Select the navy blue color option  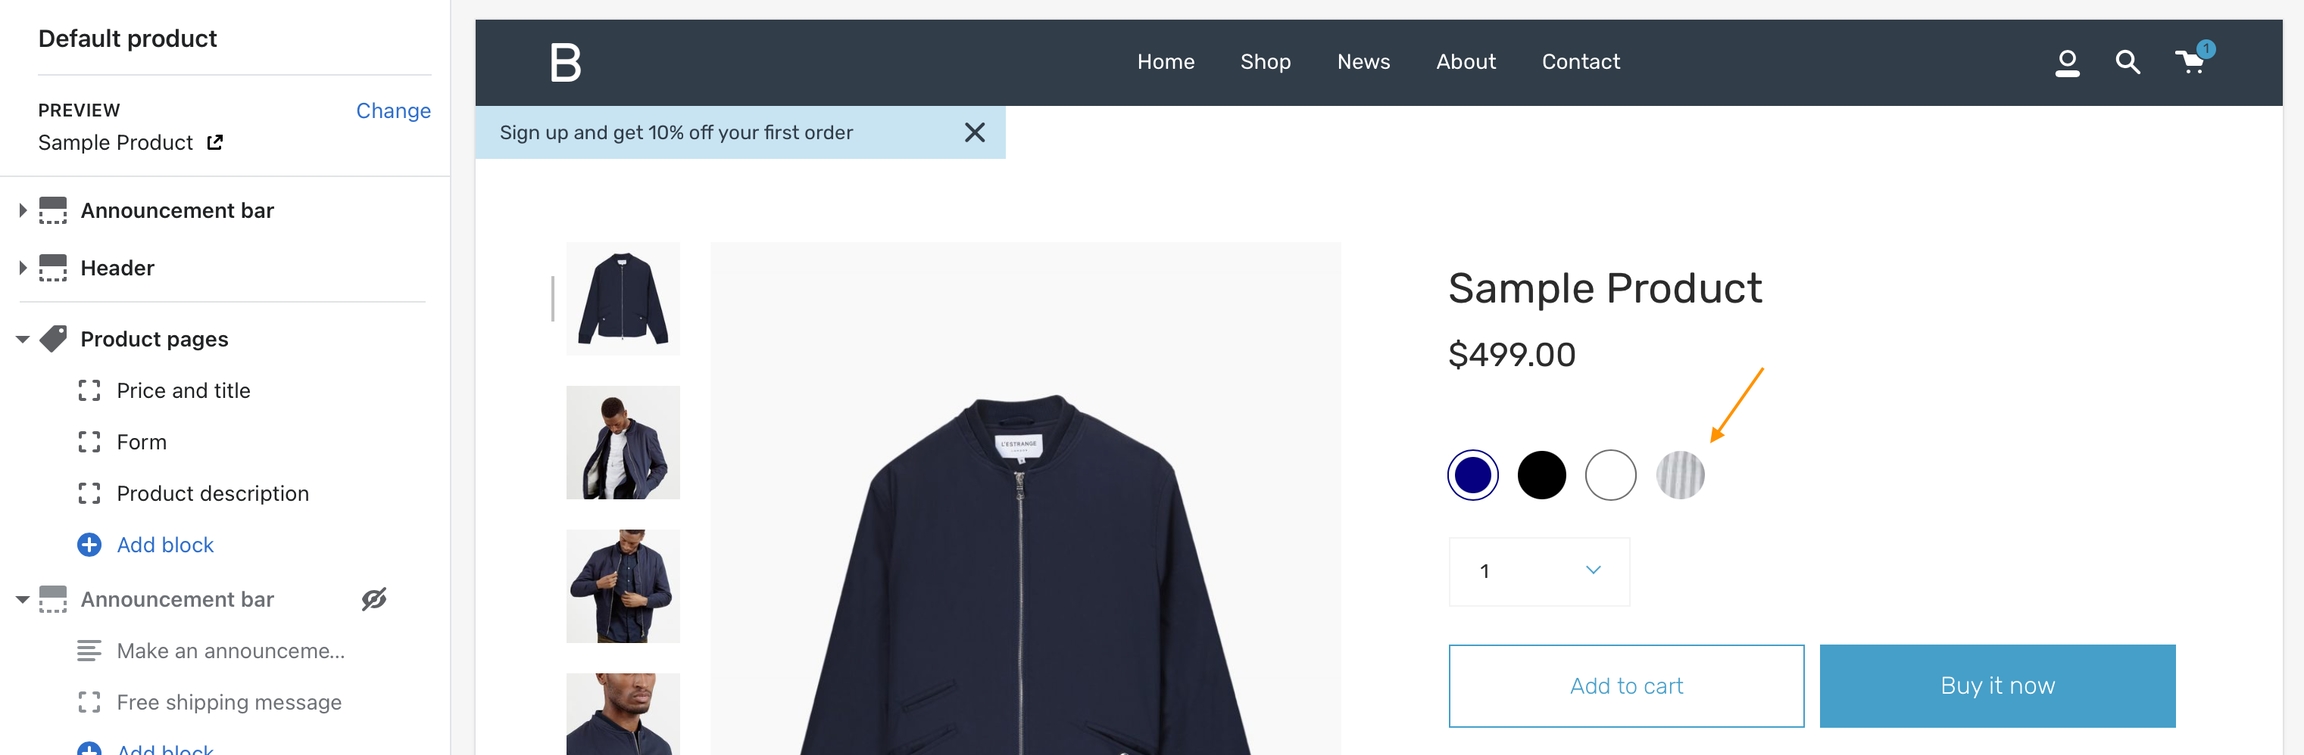tap(1473, 475)
